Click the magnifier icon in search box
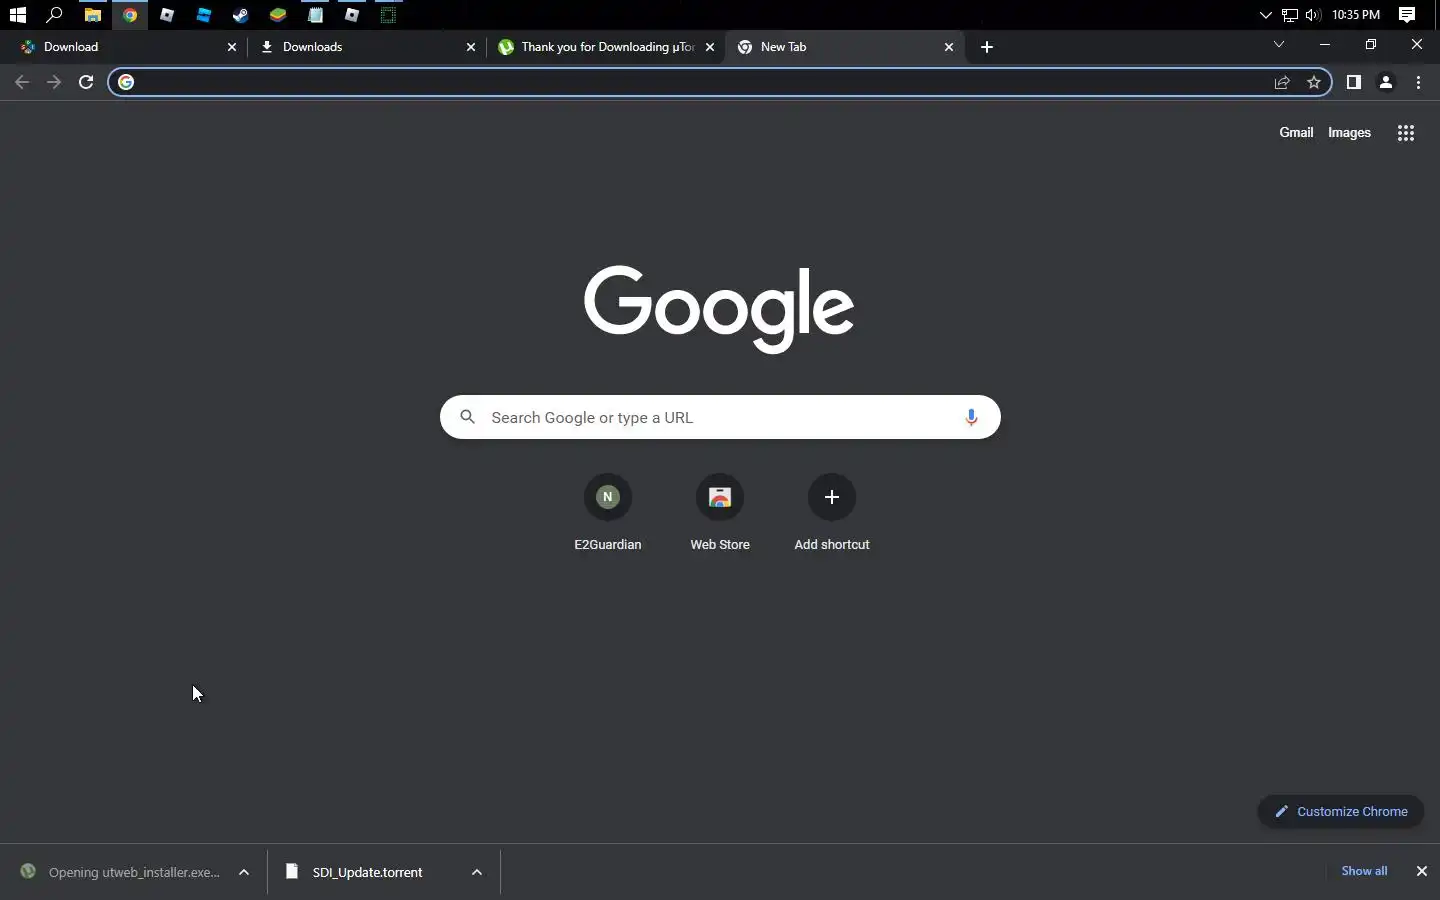 point(467,417)
